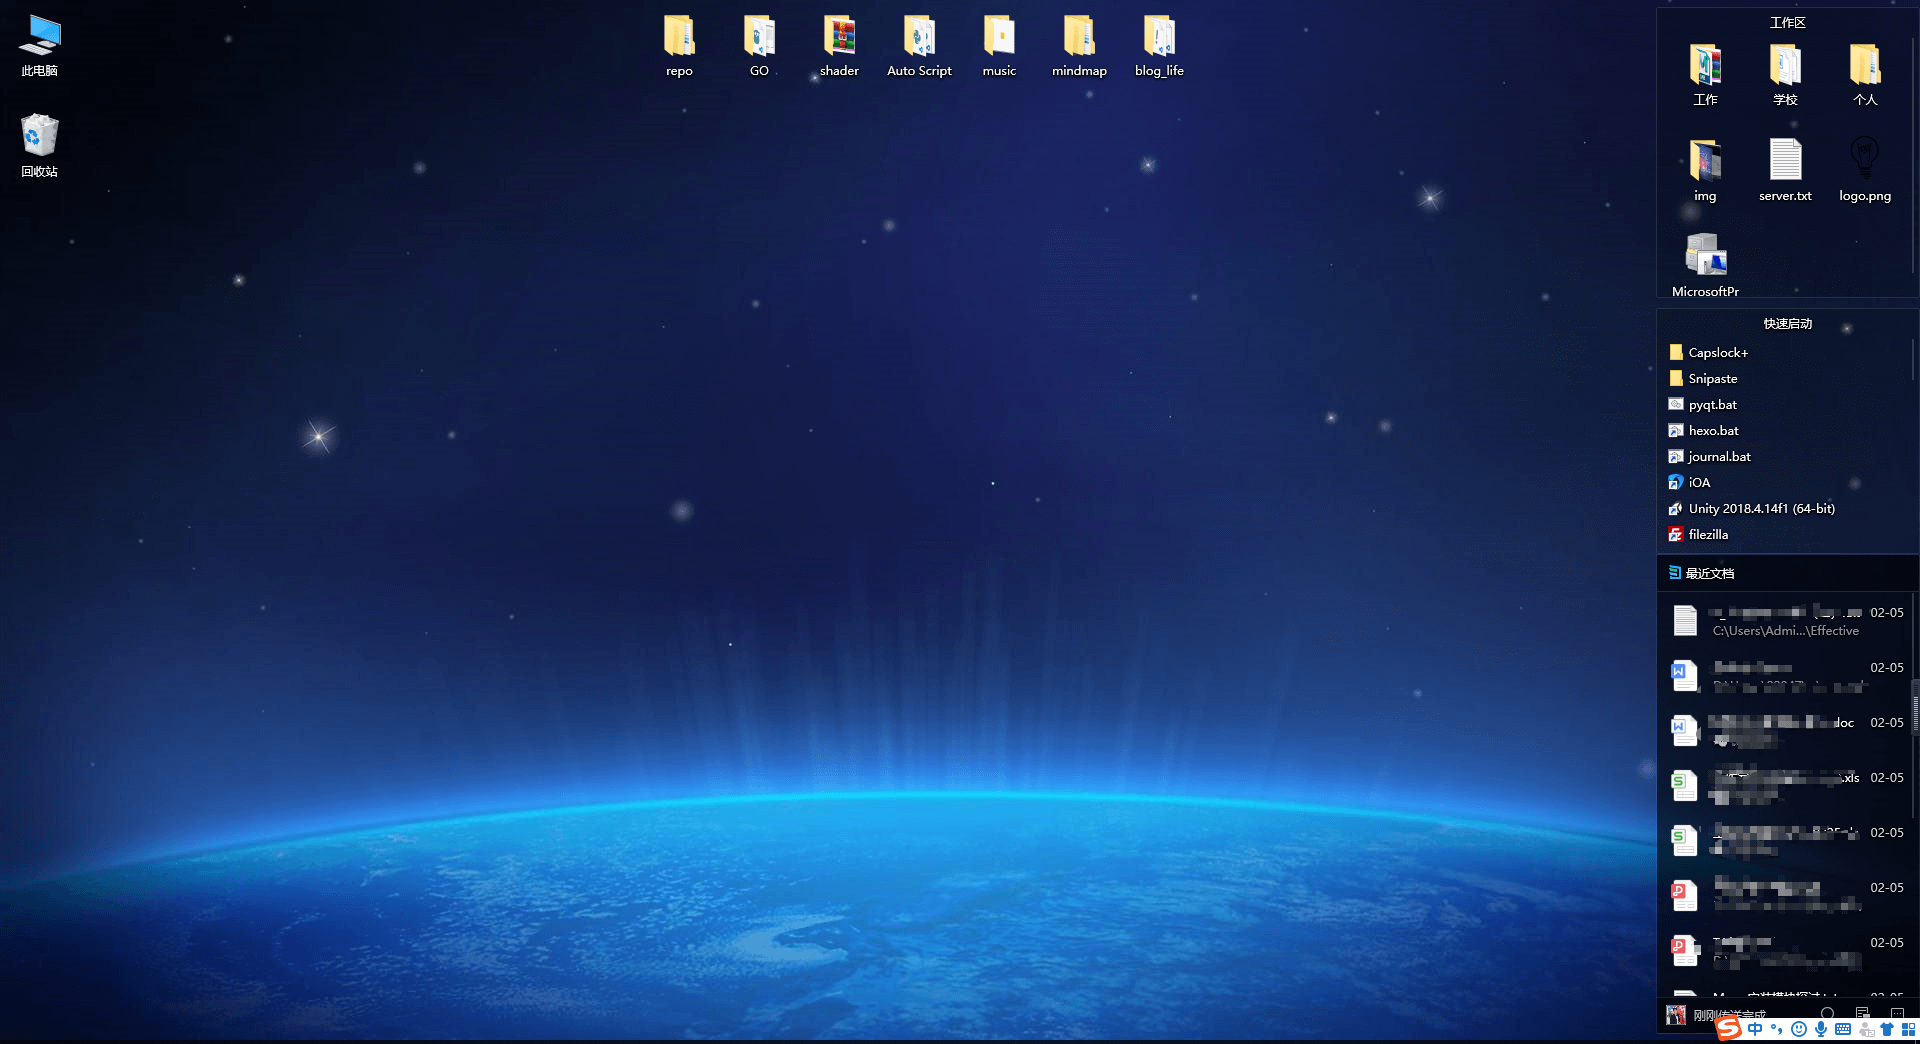Image resolution: width=1920 pixels, height=1044 pixels.
Task: Open the Auto Script folder
Action: point(919,46)
